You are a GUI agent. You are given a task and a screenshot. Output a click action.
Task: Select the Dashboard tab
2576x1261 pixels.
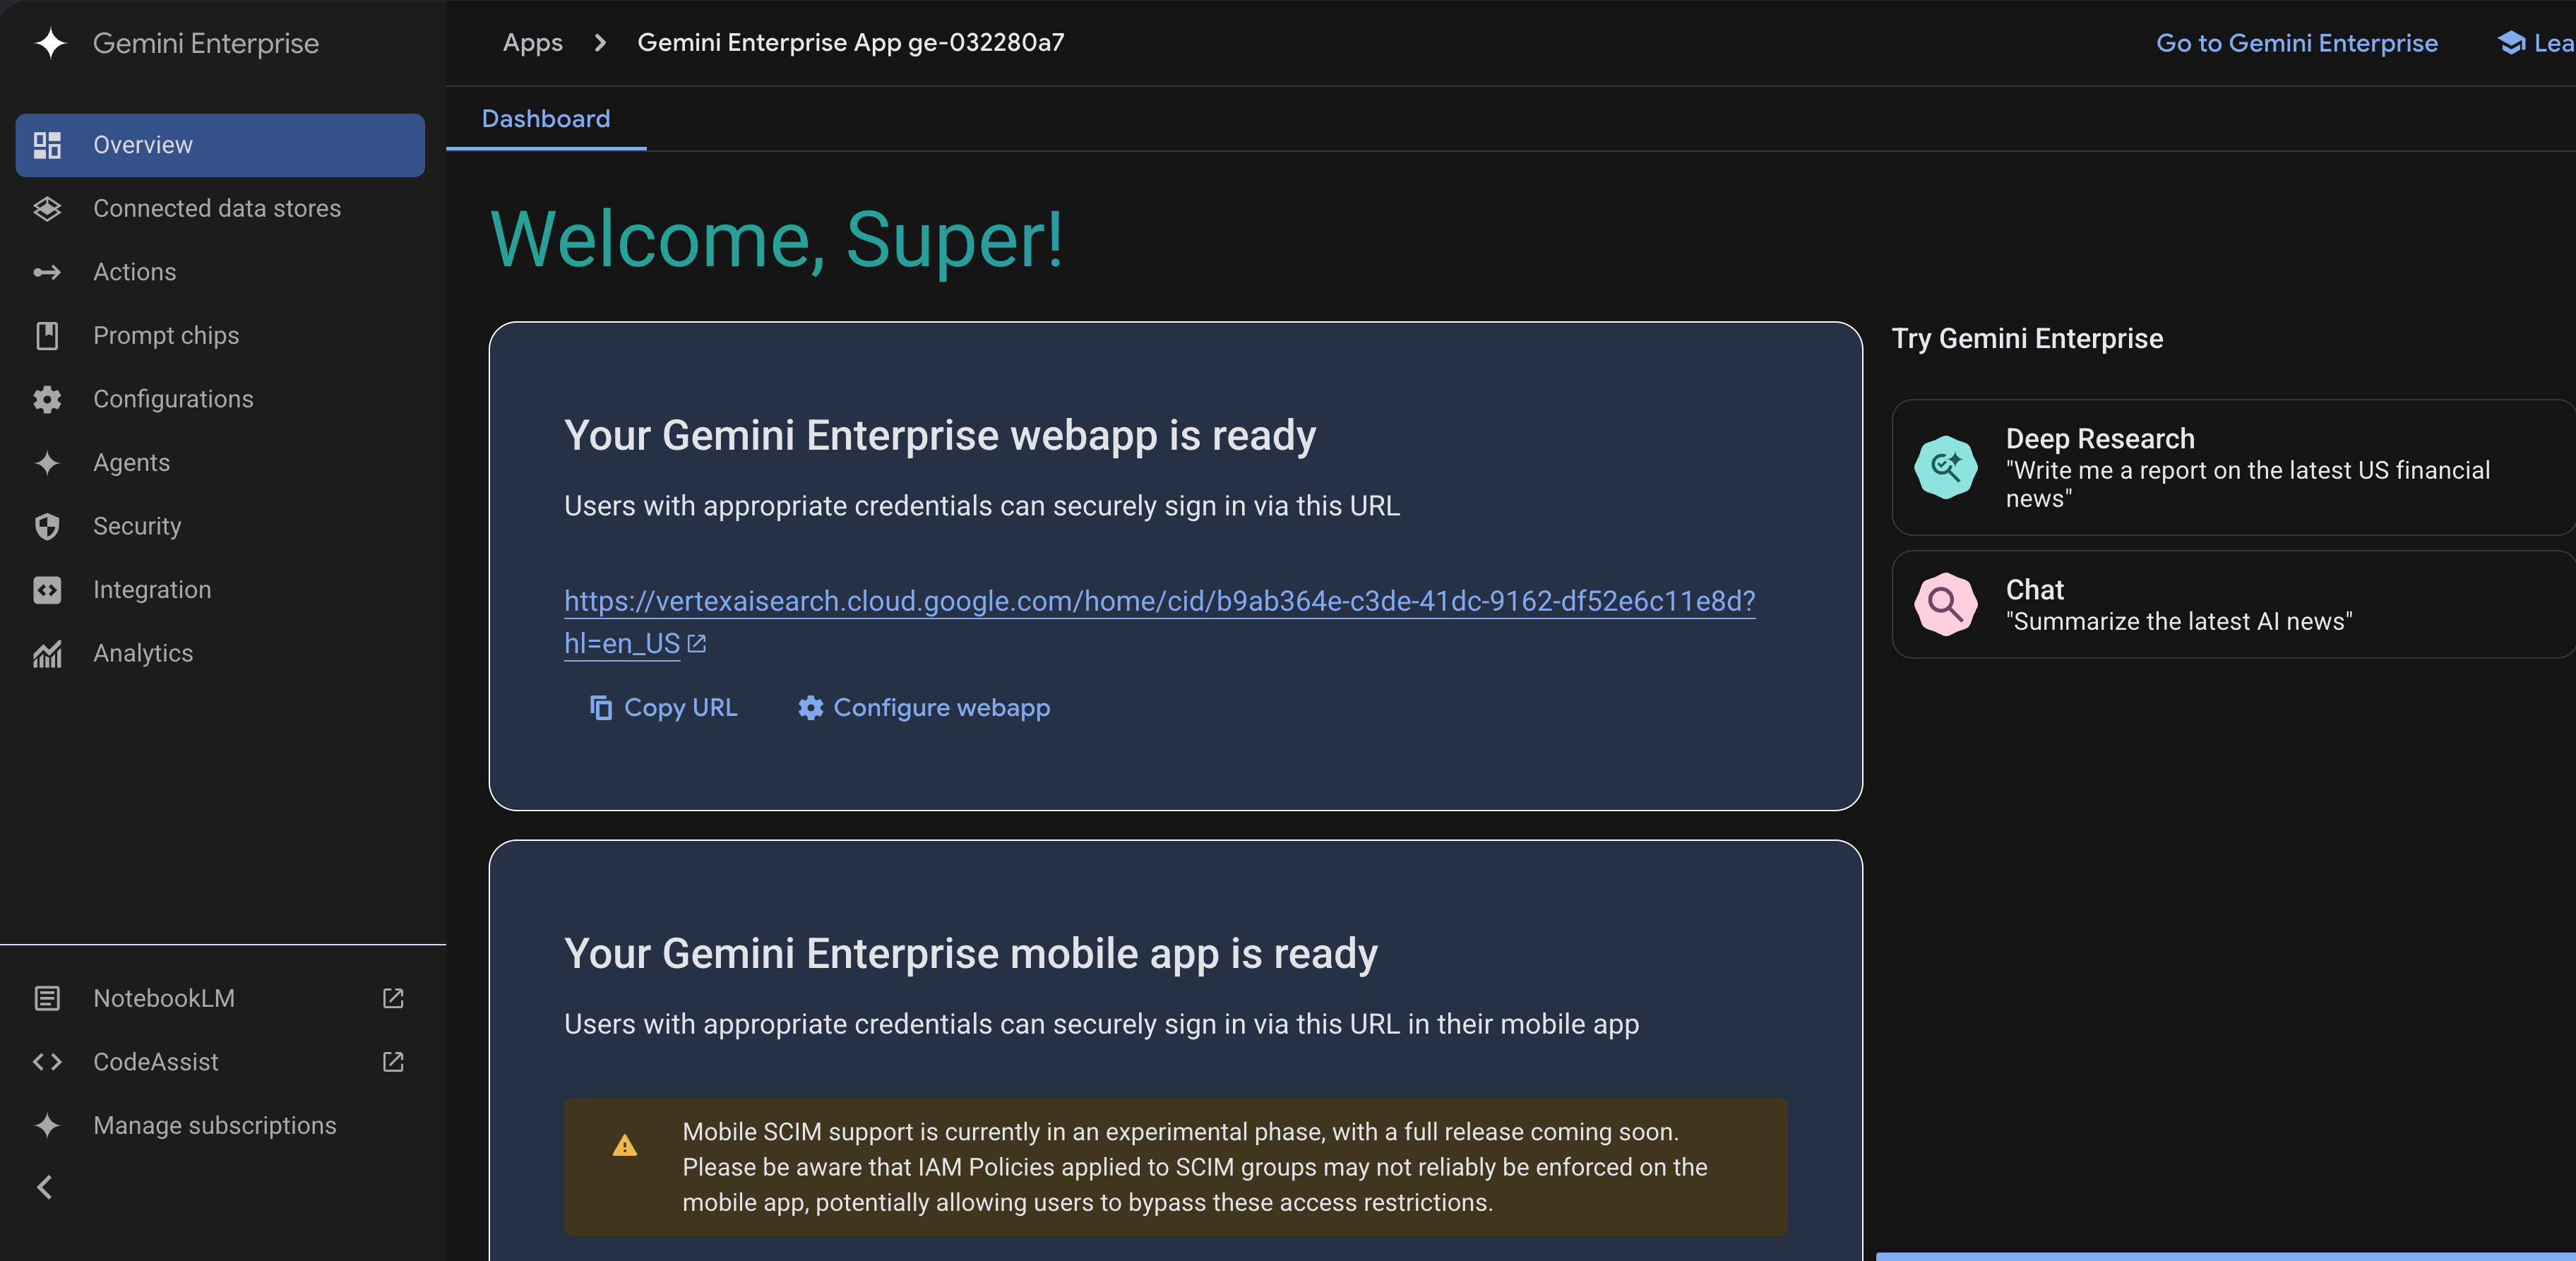pos(546,119)
